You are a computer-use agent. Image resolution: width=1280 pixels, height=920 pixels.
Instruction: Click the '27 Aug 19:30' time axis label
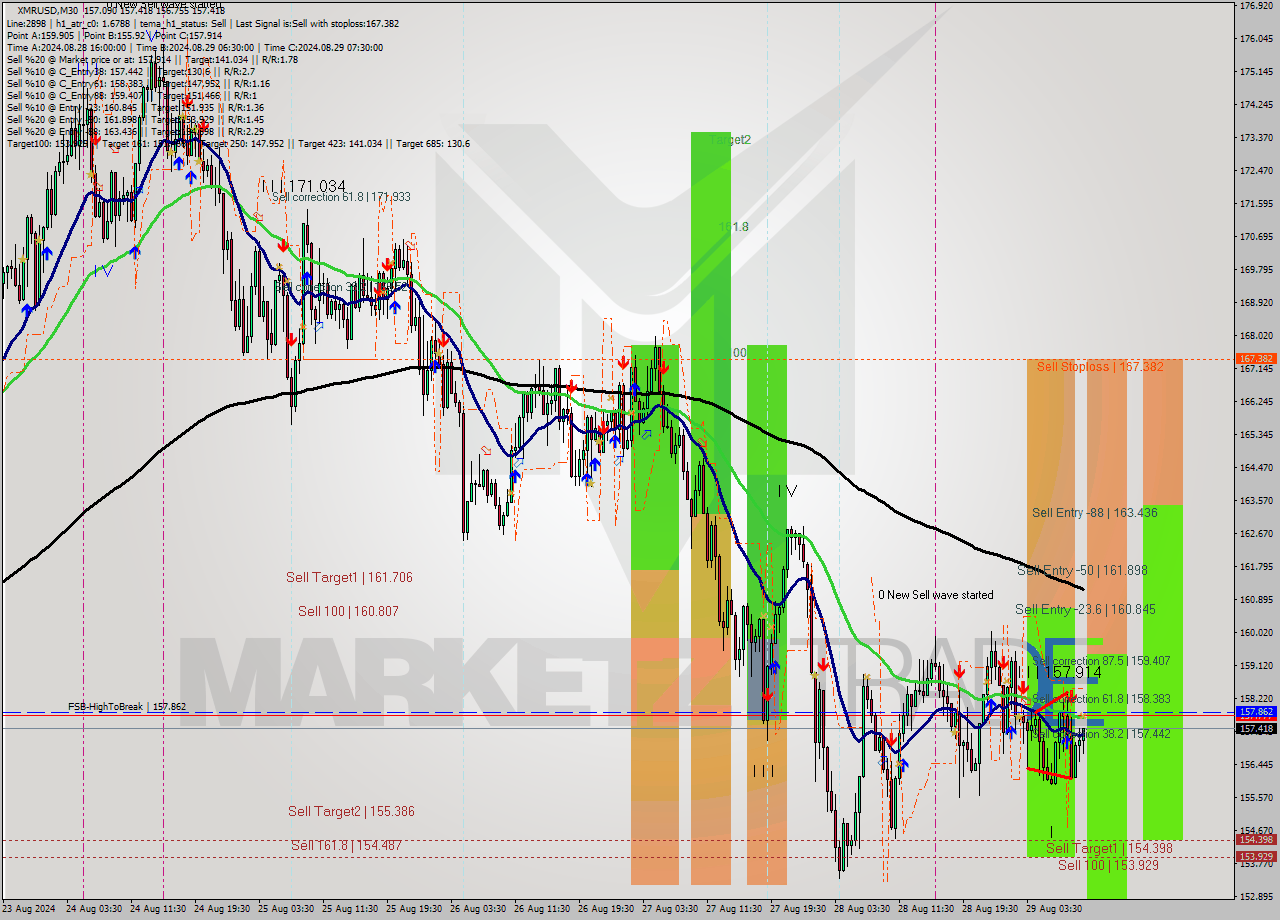tap(799, 909)
